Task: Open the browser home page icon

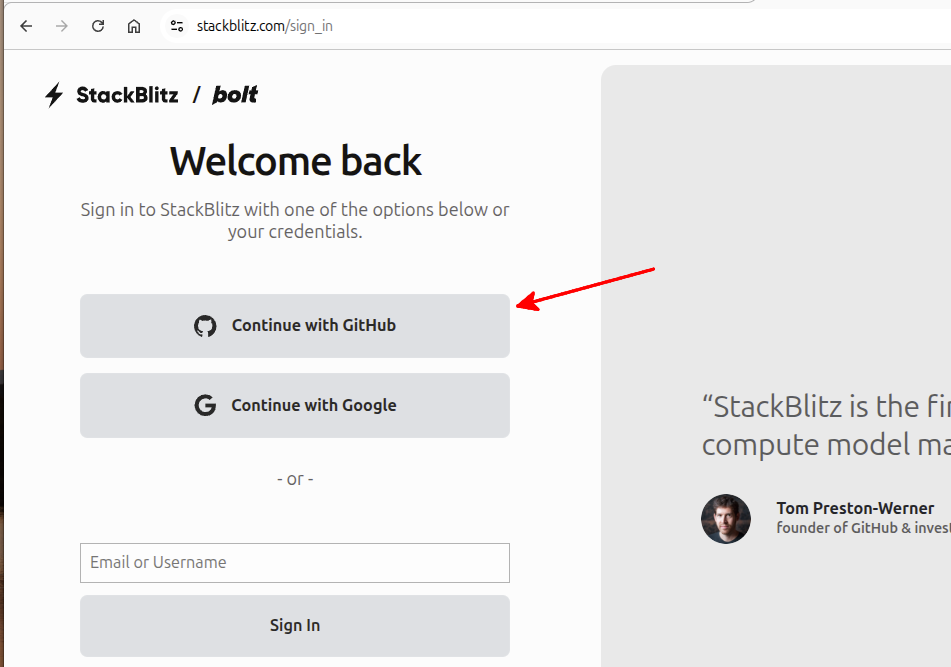Action: click(134, 25)
